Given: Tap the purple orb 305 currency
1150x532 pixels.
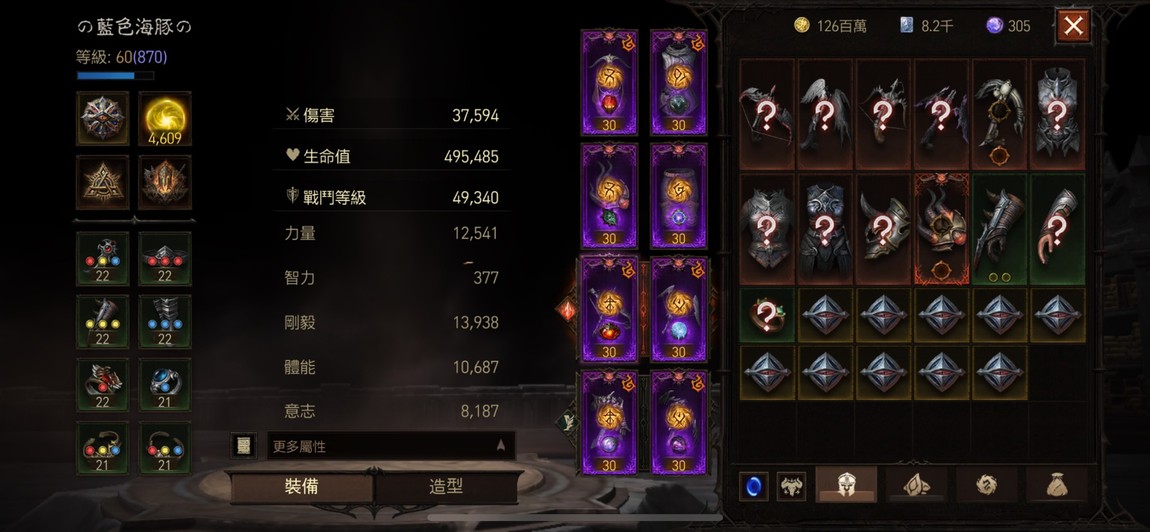Looking at the screenshot, I should click(1008, 26).
